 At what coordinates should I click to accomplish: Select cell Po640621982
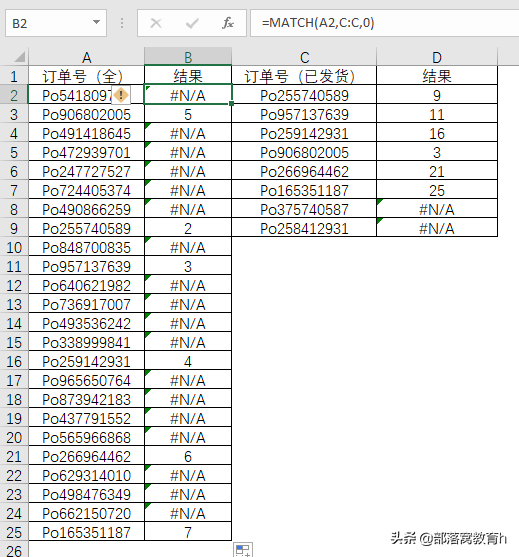coord(86,285)
